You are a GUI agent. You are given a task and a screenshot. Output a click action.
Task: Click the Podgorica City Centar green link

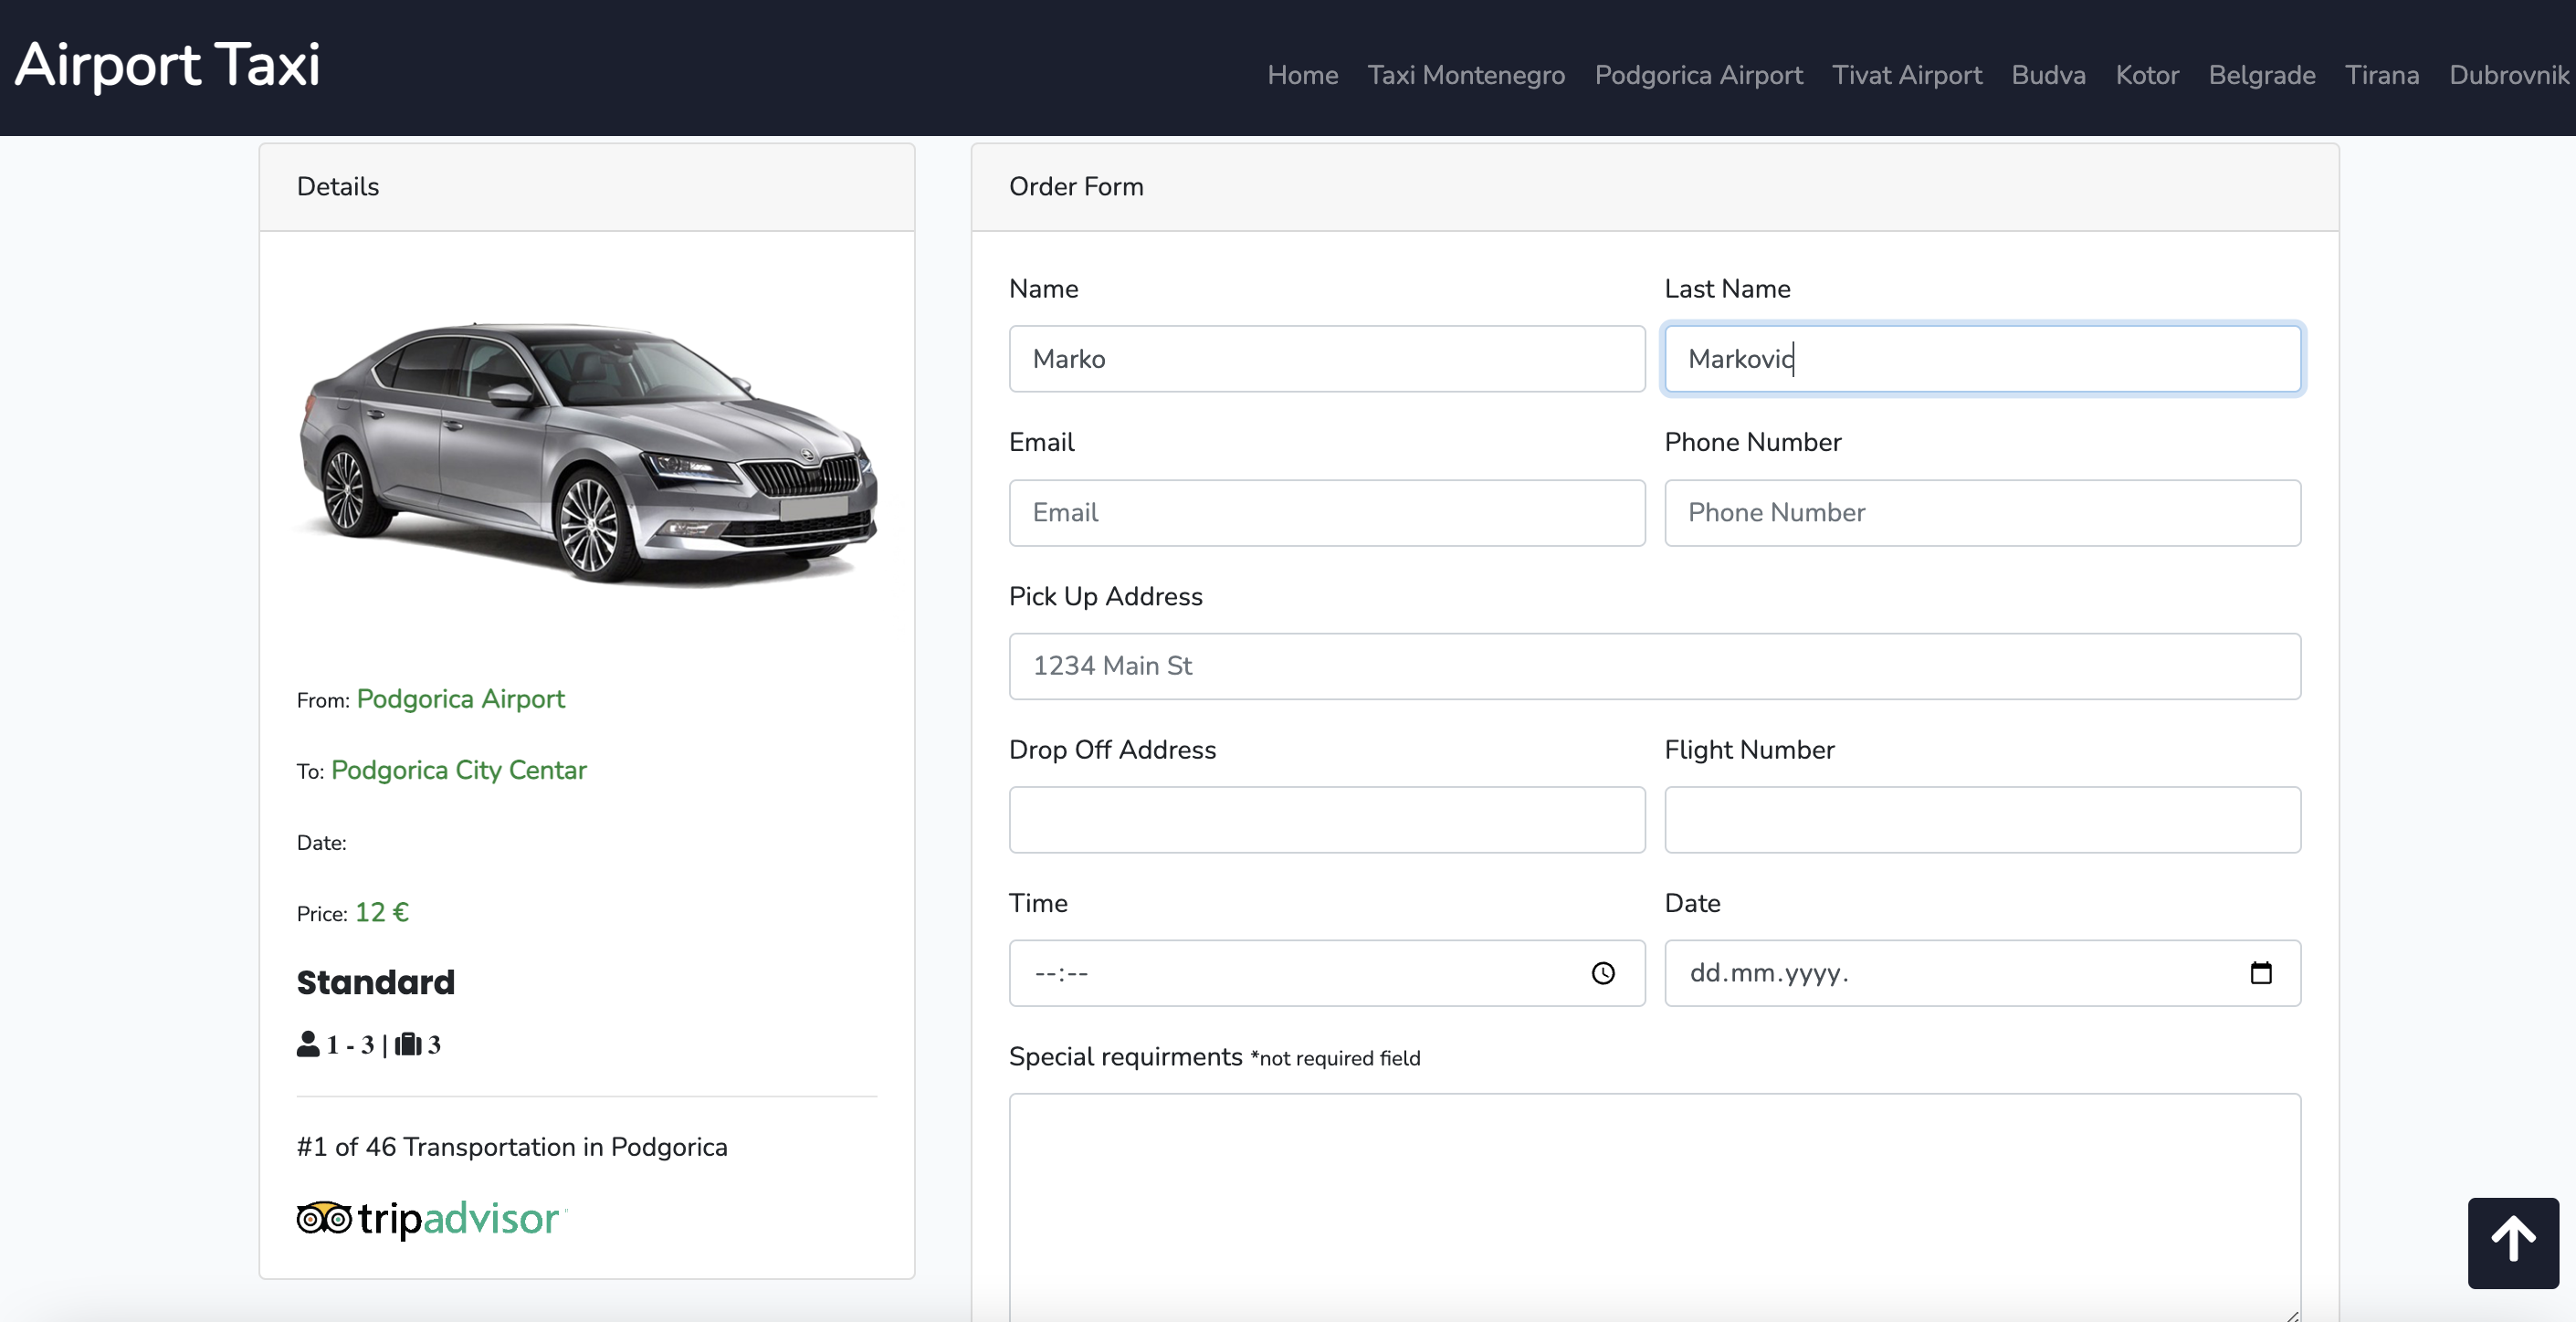(458, 769)
